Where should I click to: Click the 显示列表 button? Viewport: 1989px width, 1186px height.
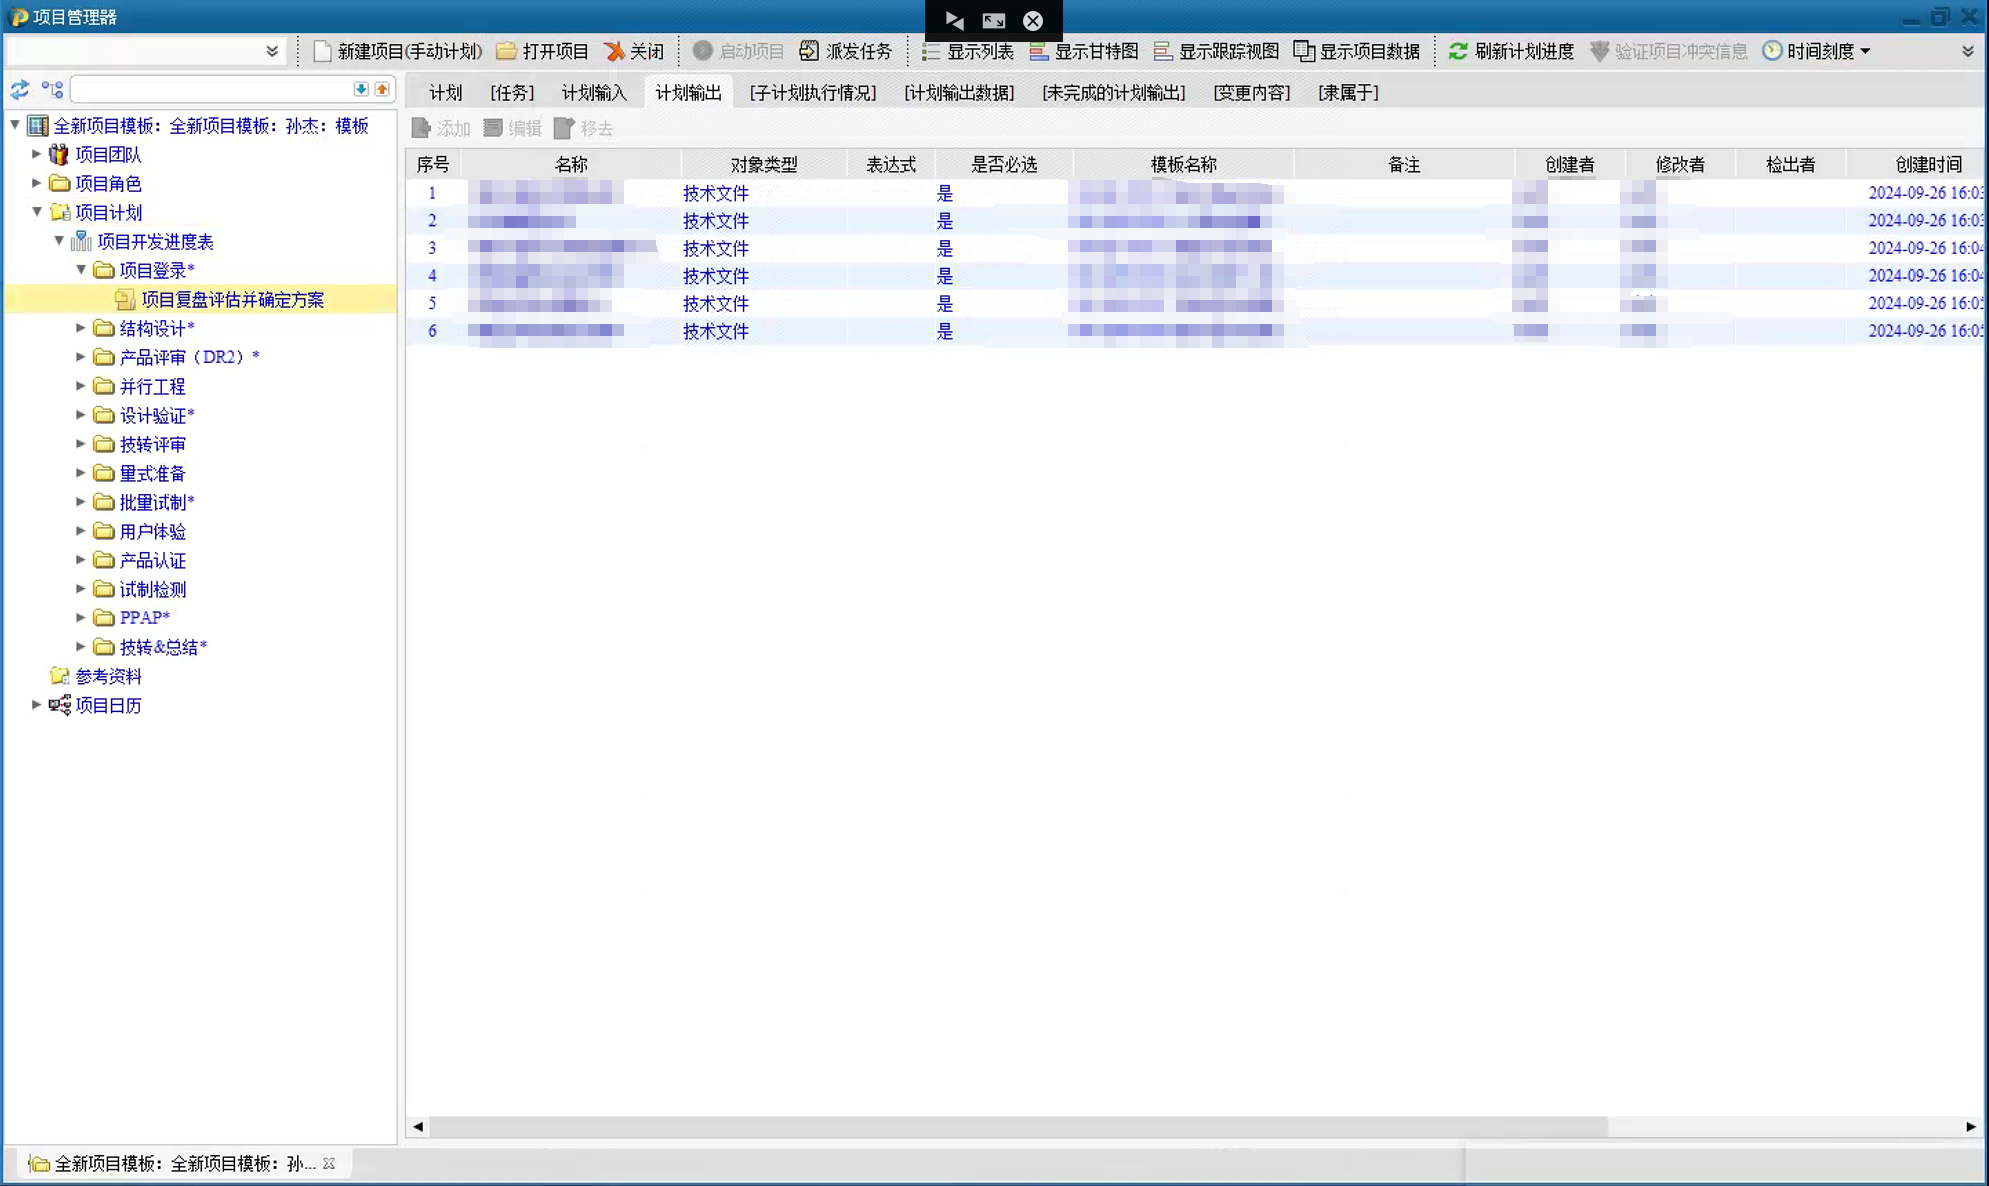(967, 51)
